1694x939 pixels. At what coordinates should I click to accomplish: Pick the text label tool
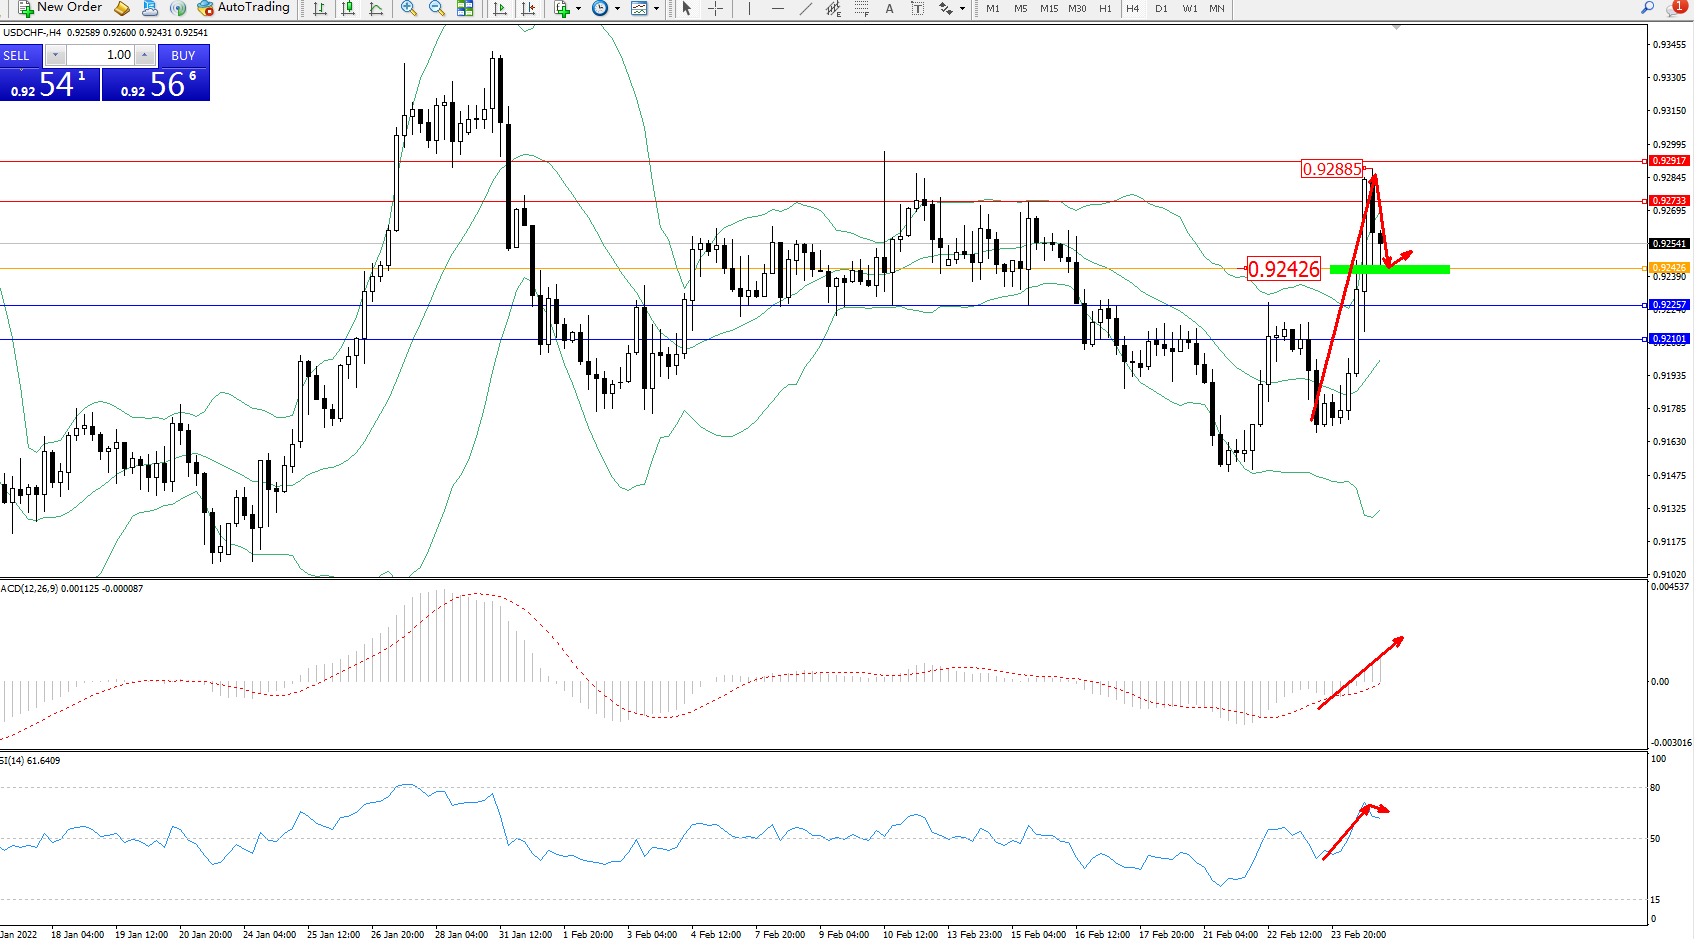(889, 8)
